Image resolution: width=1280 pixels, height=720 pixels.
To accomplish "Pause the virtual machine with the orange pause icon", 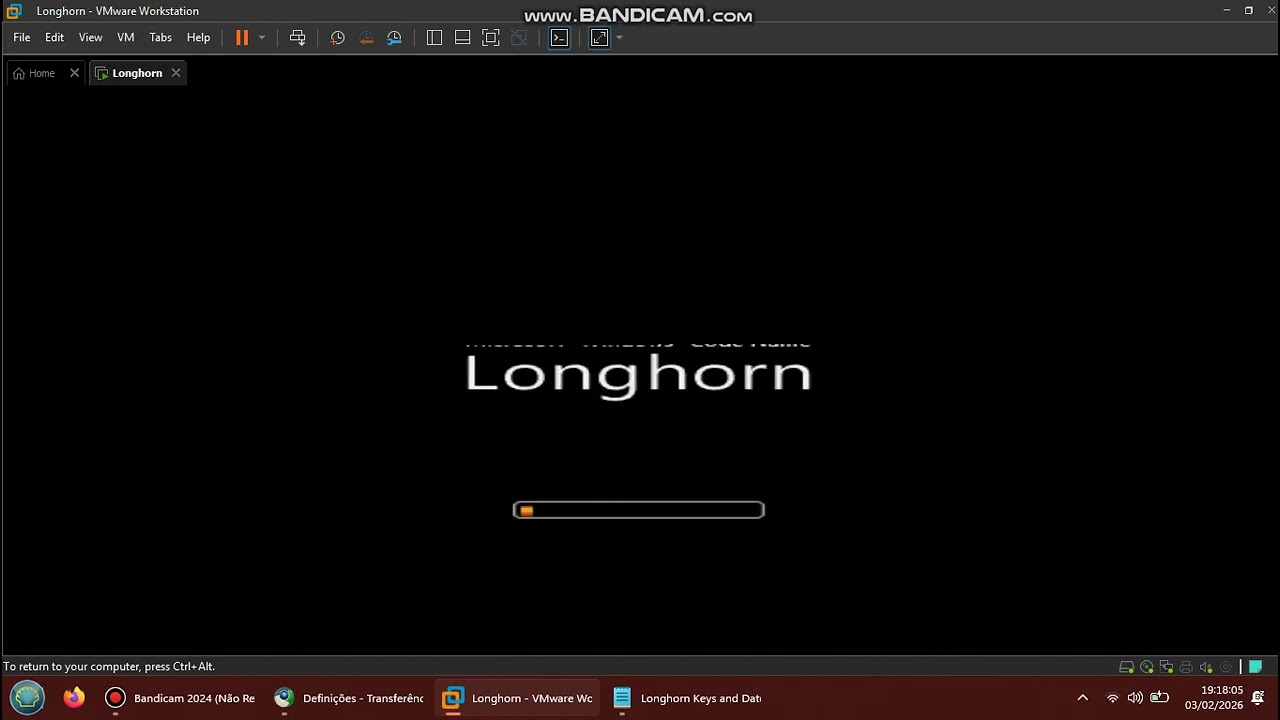I will coord(241,37).
